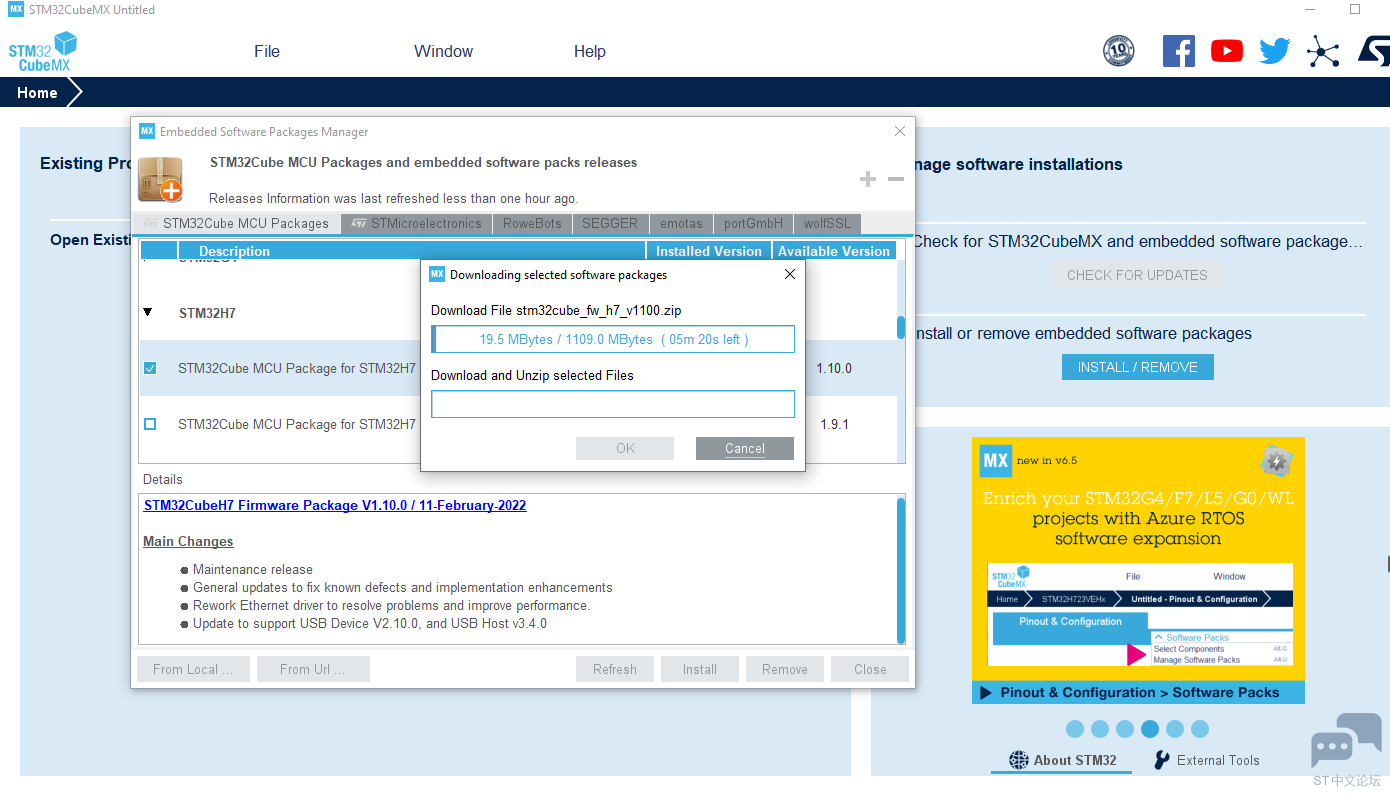
Task: Sort by the Description column header
Action: (412, 251)
